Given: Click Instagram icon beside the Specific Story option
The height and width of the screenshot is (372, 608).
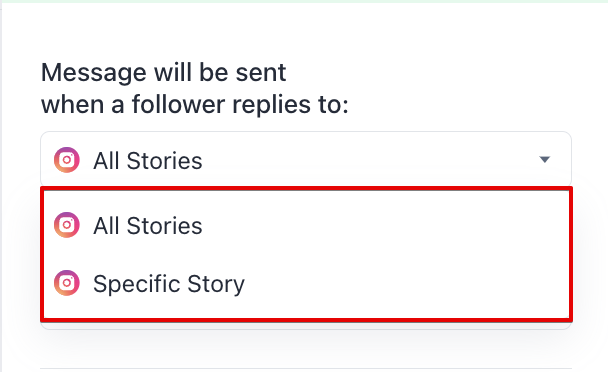Looking at the screenshot, I should [67, 283].
